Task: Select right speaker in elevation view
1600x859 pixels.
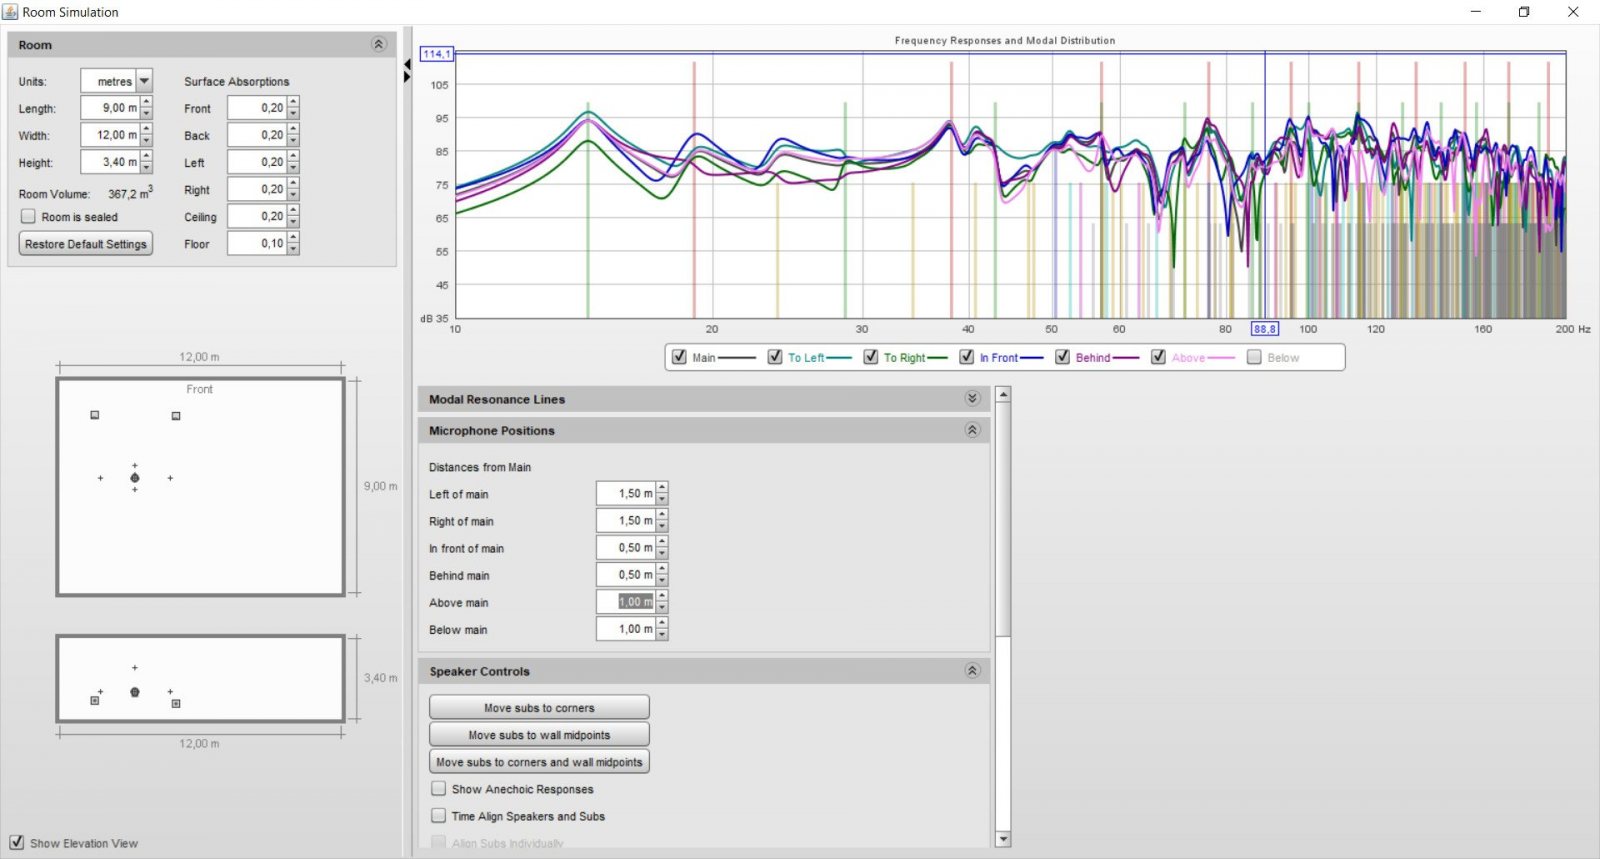Action: pyautogui.click(x=176, y=703)
